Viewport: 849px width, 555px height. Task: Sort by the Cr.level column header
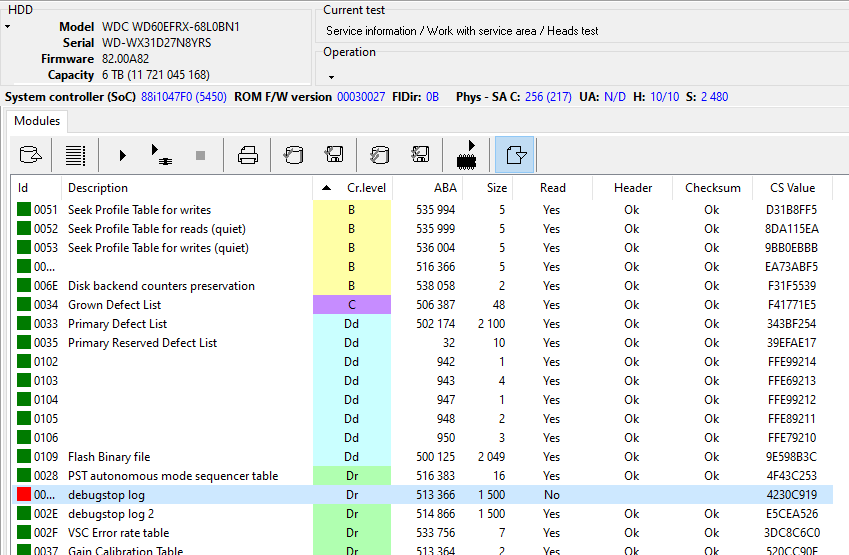(x=352, y=188)
